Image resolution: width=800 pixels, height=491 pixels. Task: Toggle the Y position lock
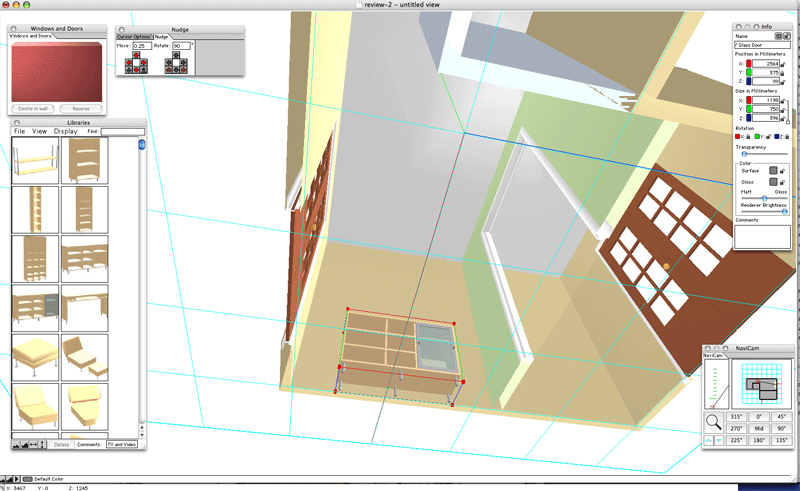[x=783, y=72]
